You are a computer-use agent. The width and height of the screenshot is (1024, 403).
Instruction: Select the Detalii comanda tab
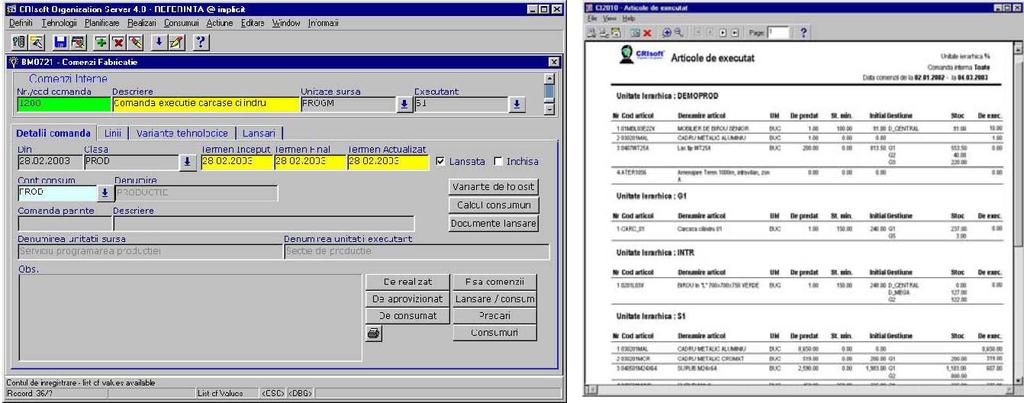point(53,133)
